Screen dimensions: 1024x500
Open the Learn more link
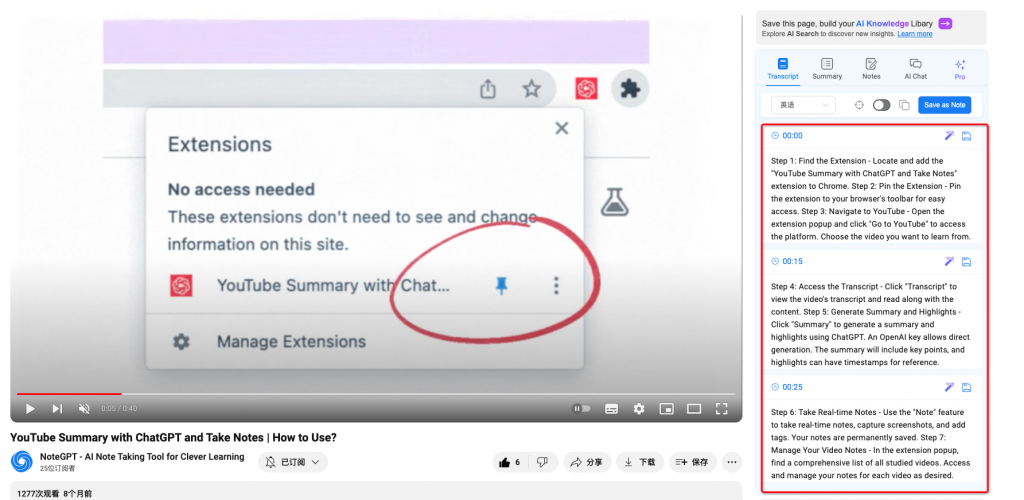point(914,33)
